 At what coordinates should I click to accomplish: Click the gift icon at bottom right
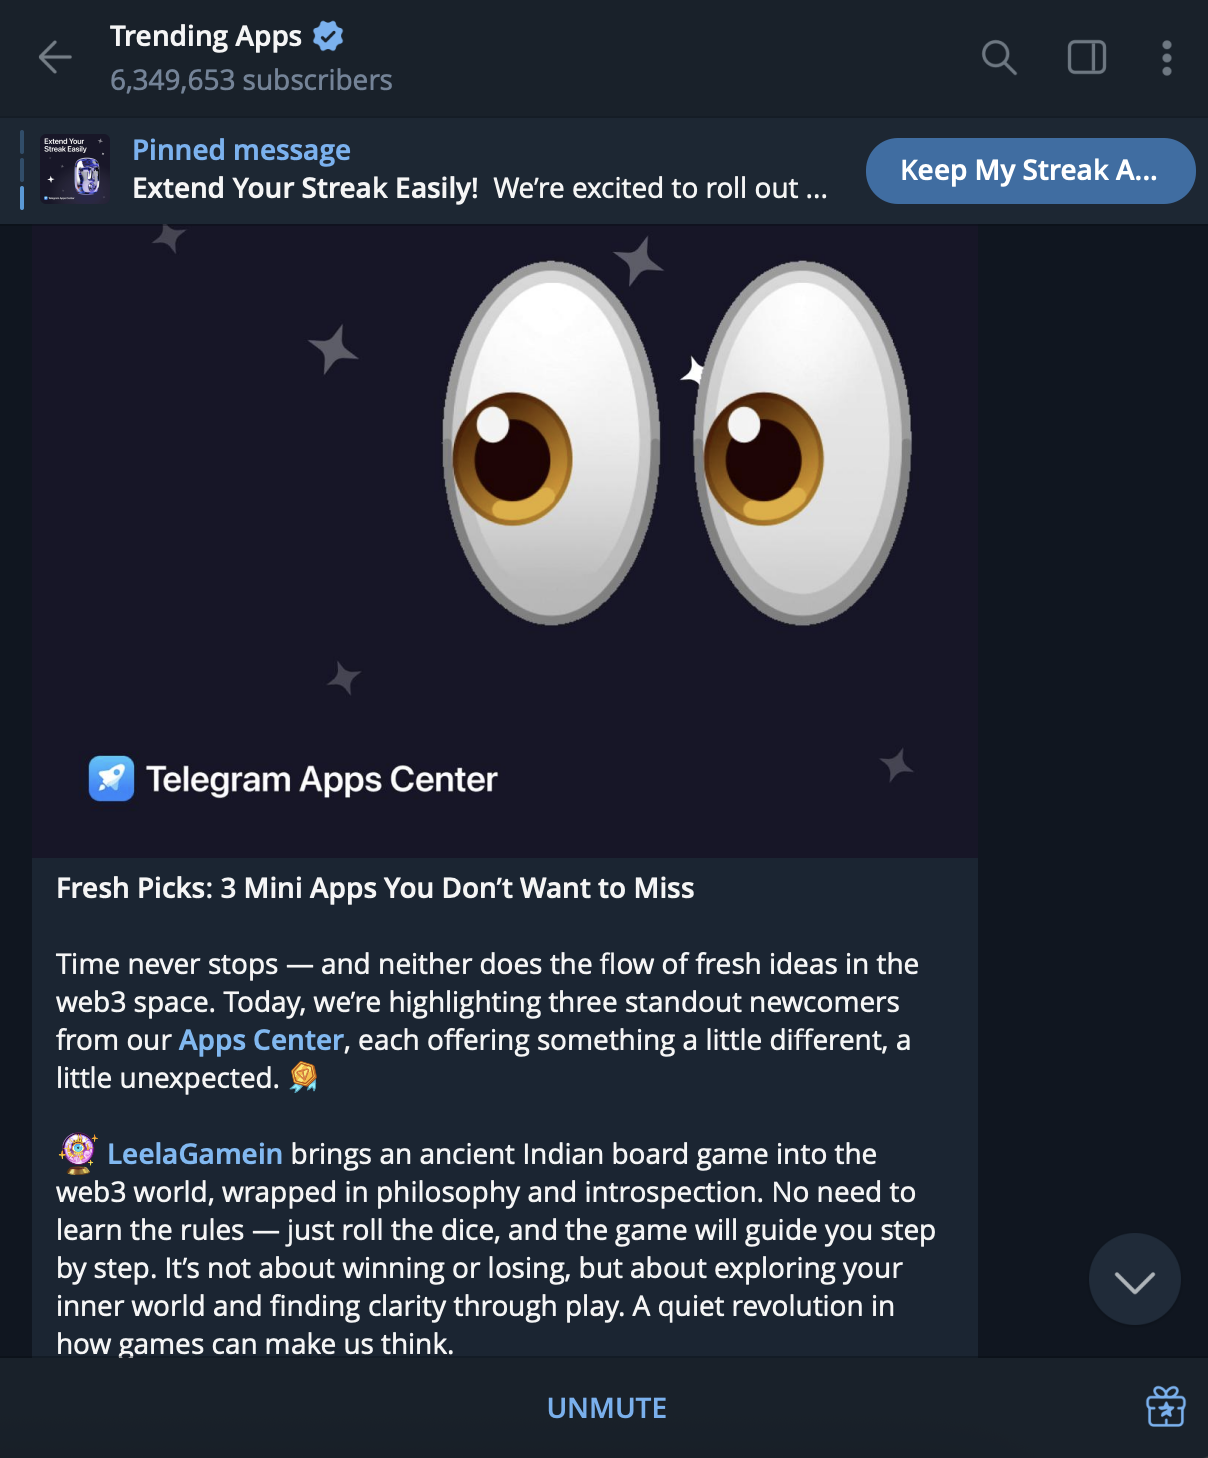click(x=1165, y=1407)
